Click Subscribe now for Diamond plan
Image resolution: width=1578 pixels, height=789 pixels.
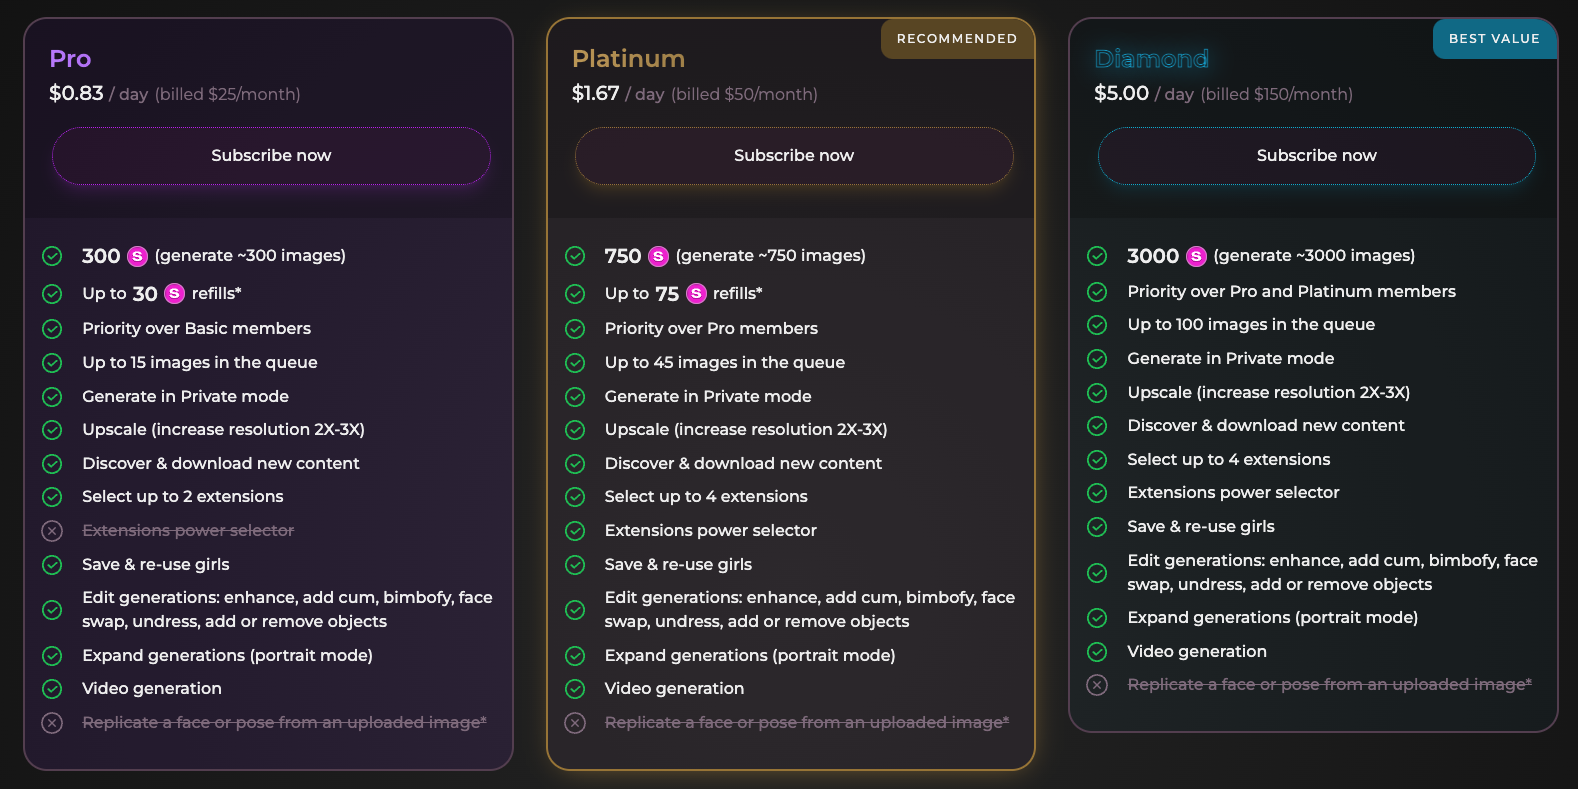pos(1316,156)
